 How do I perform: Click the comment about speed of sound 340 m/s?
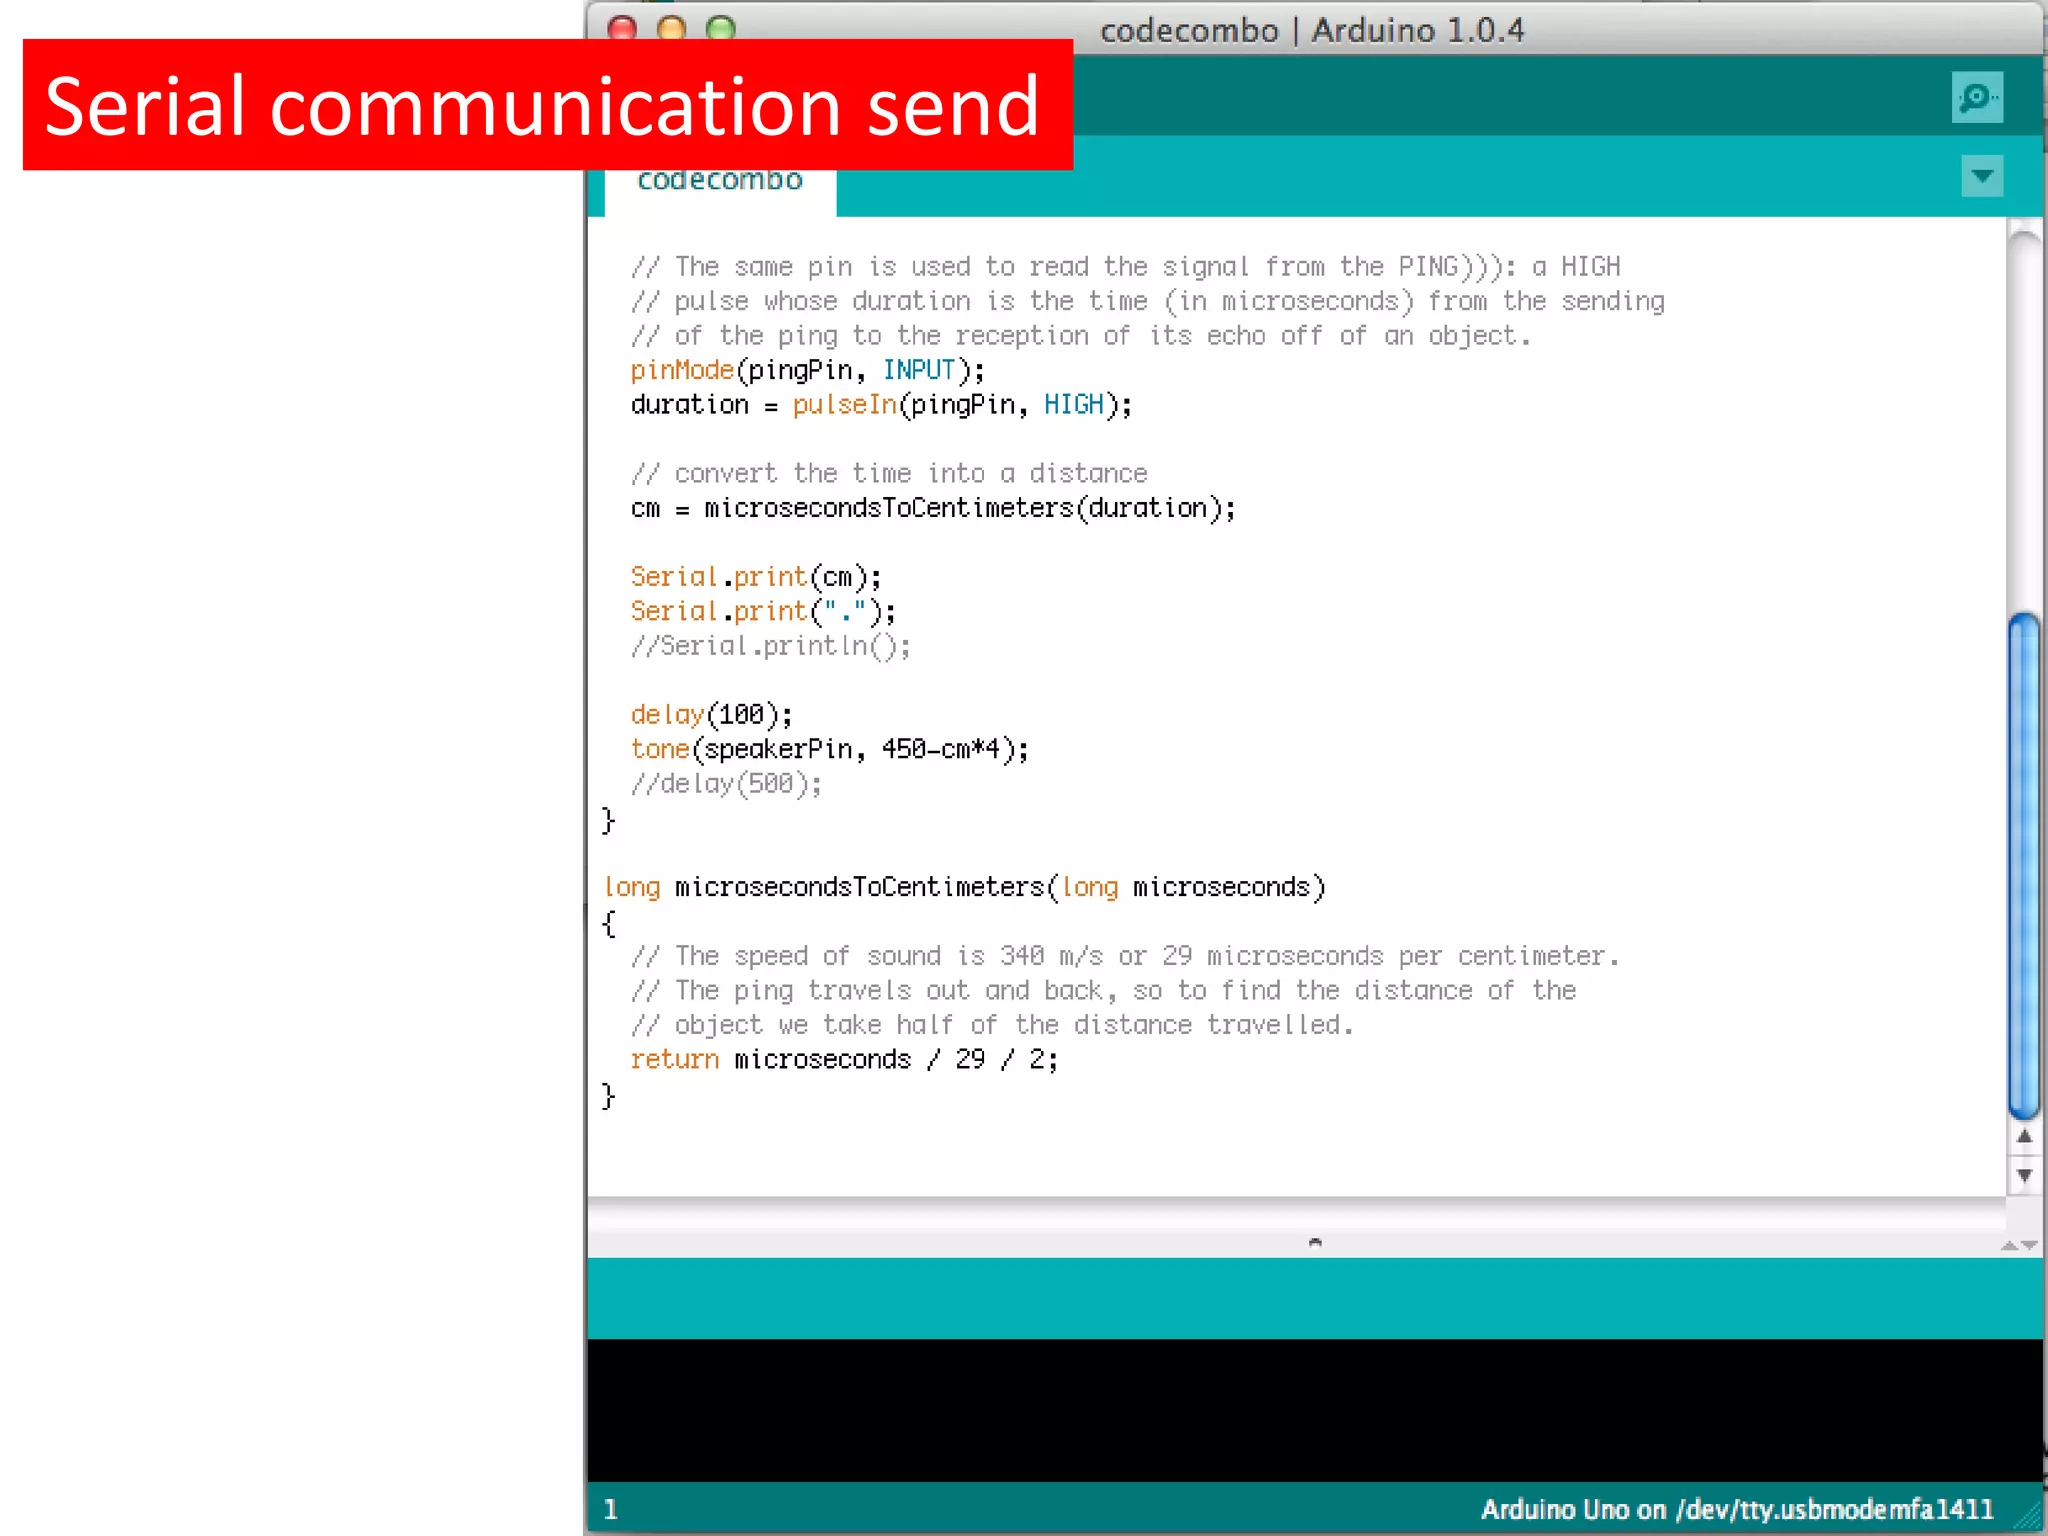[x=1125, y=957]
